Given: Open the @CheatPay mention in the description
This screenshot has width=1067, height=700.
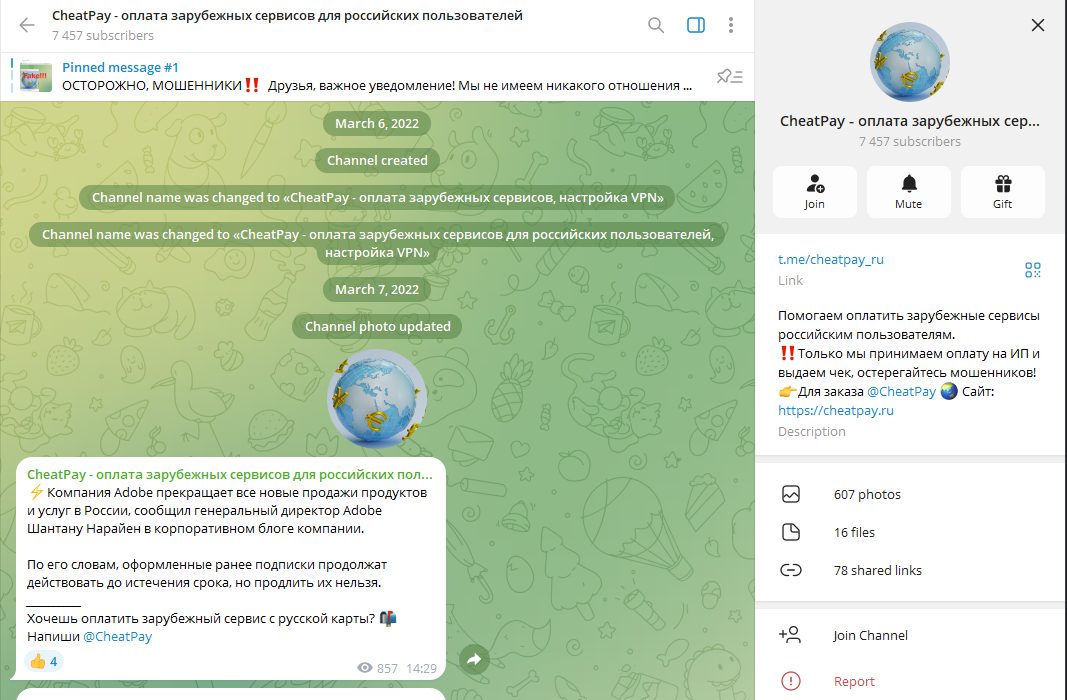Looking at the screenshot, I should pyautogui.click(x=901, y=391).
